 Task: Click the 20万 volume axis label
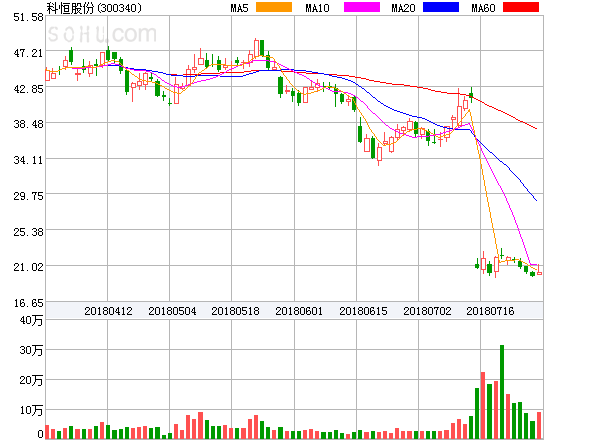tap(31, 380)
